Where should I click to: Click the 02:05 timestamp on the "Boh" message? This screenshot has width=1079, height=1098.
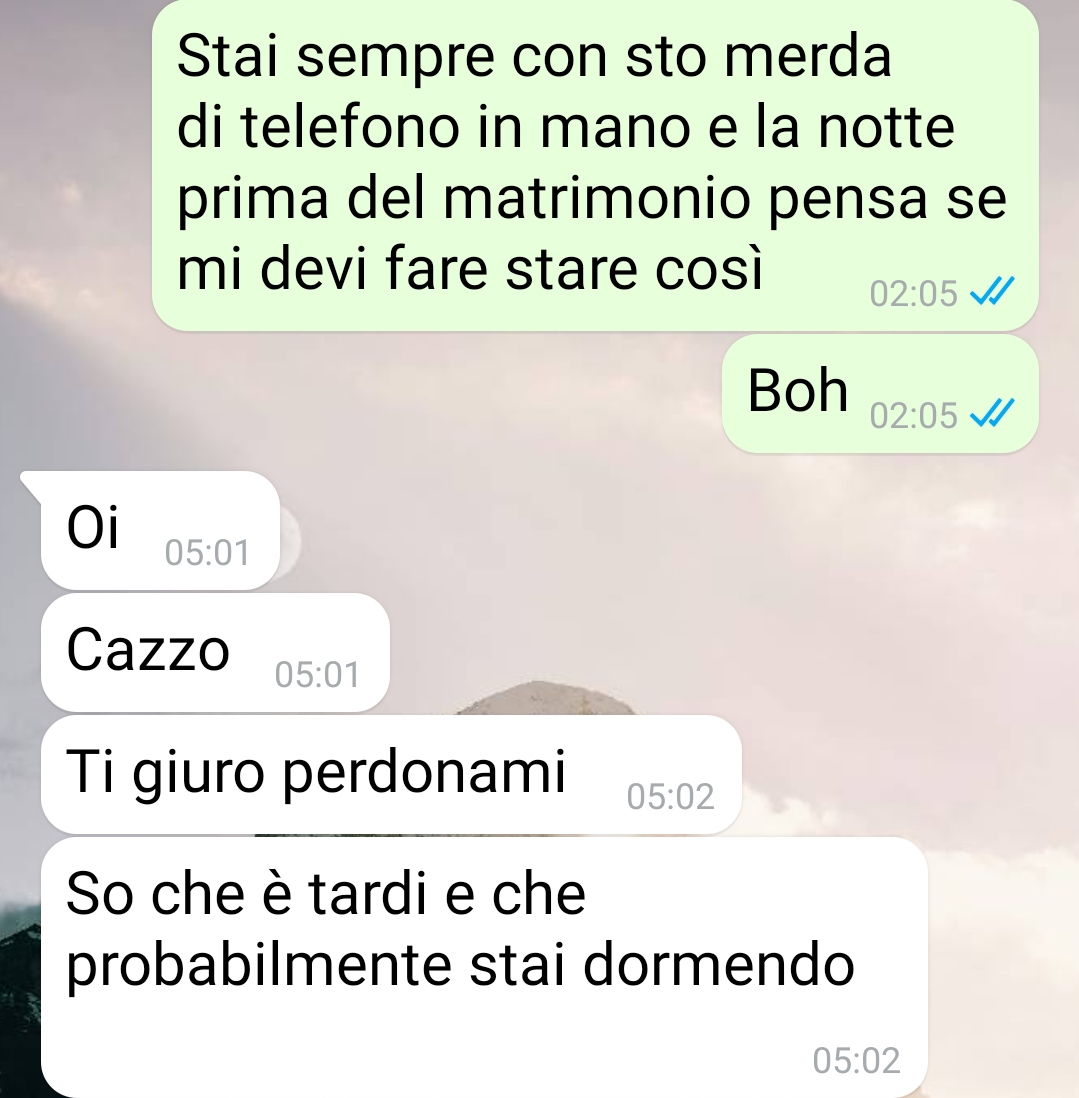(x=913, y=415)
